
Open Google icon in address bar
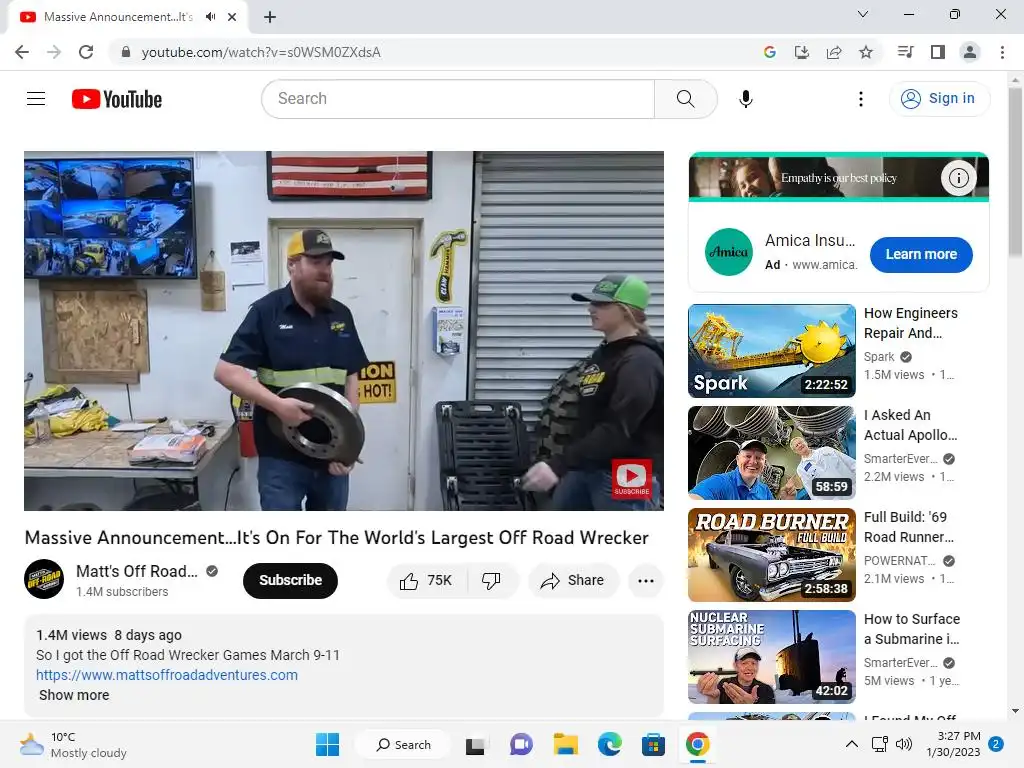click(770, 52)
